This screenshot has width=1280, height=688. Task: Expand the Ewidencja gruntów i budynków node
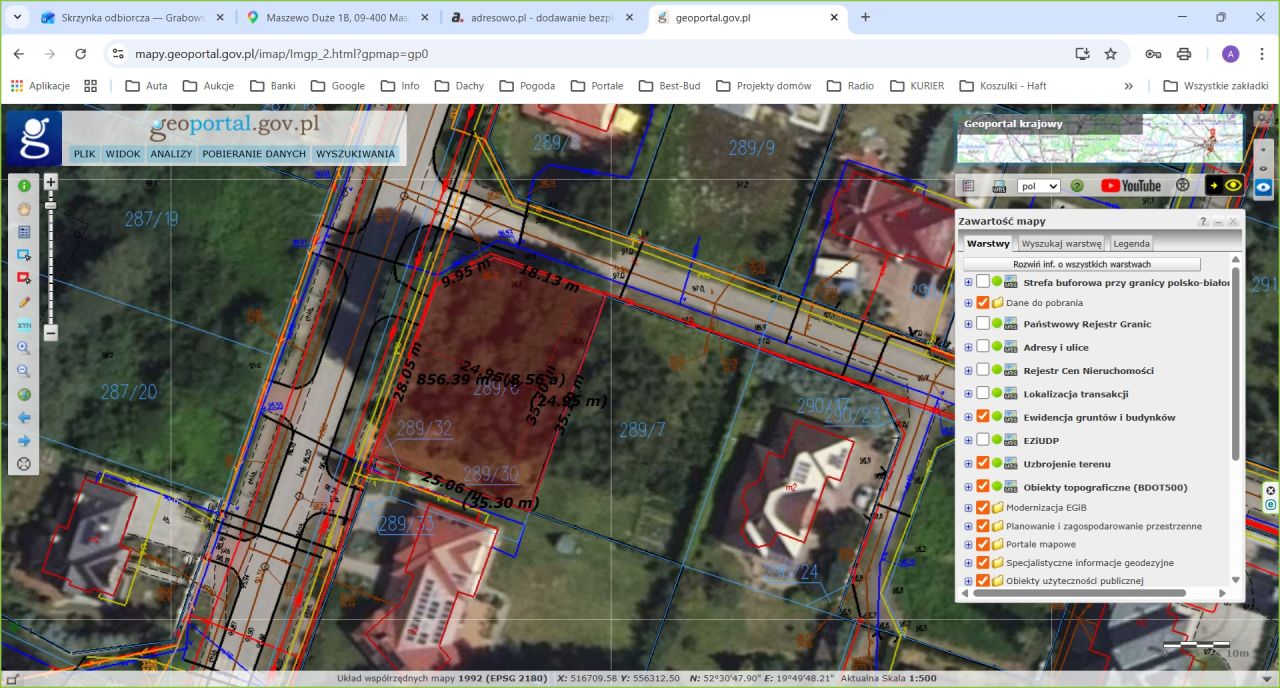pyautogui.click(x=968, y=417)
